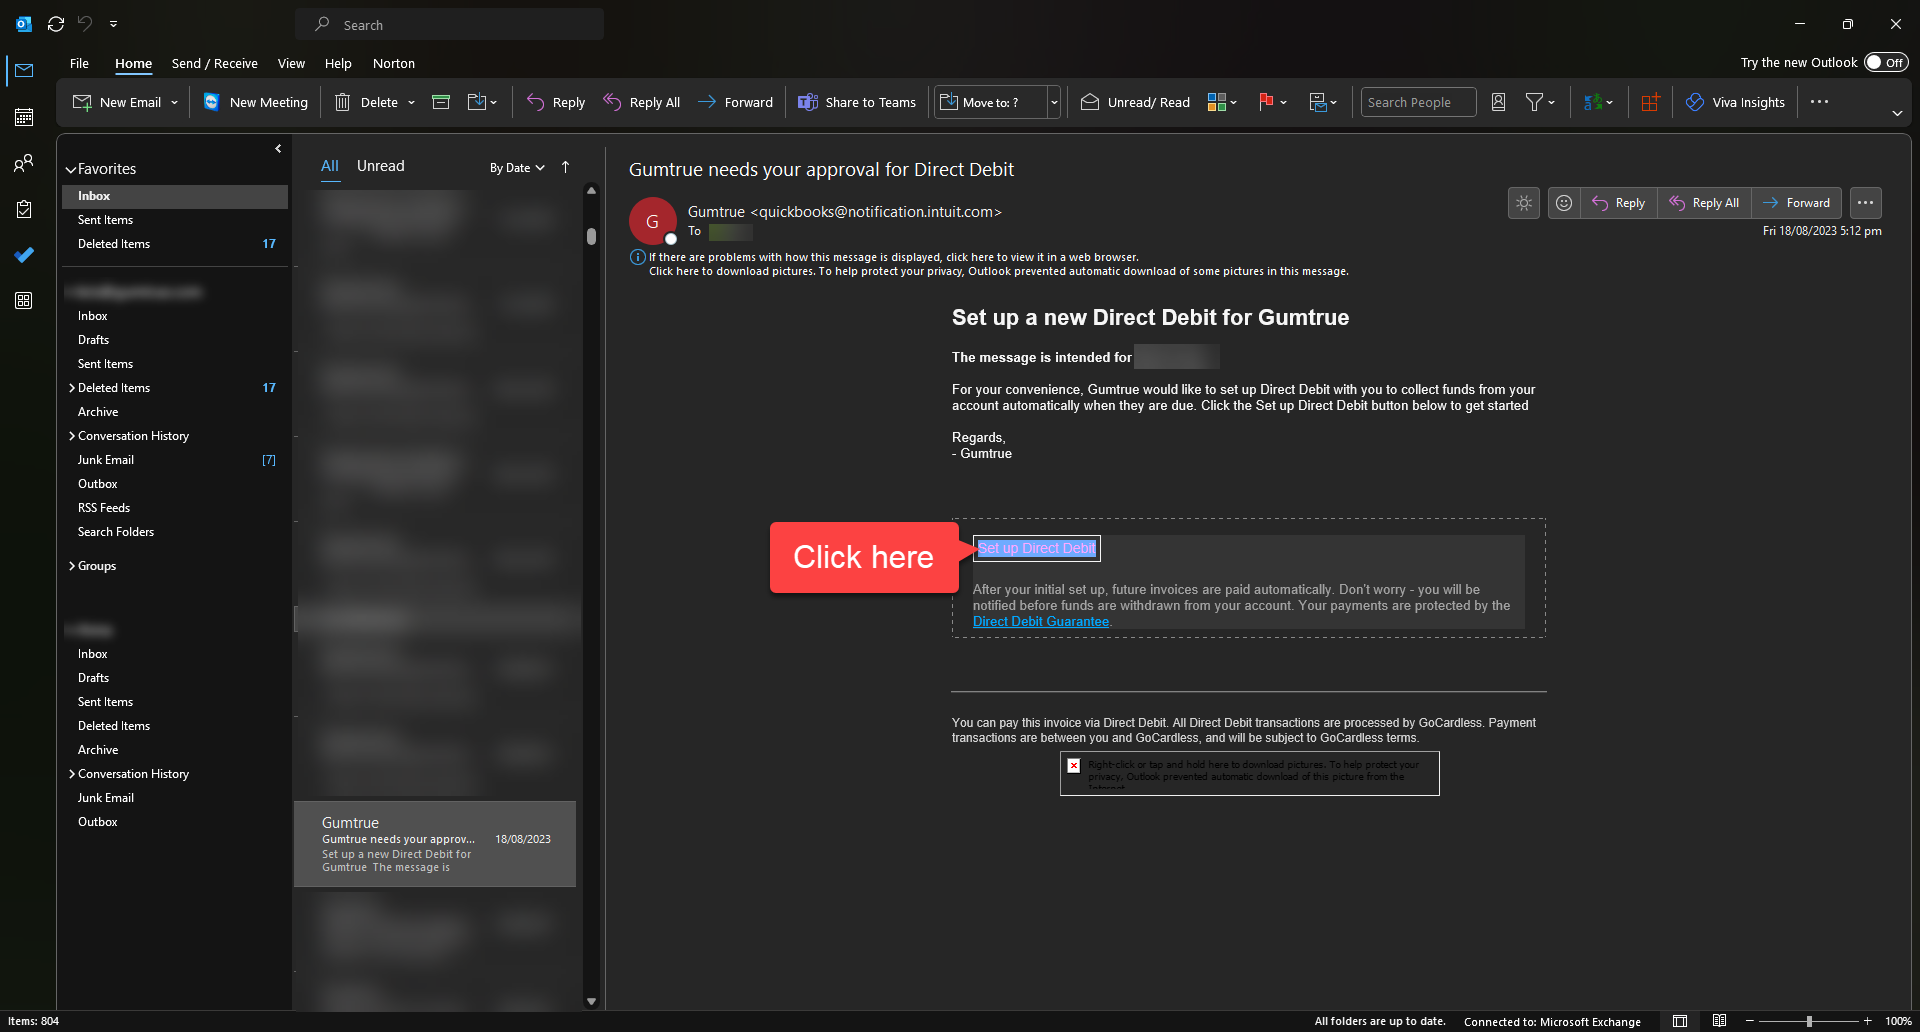Click Reply All in message header
The height and width of the screenshot is (1032, 1920).
click(1704, 203)
